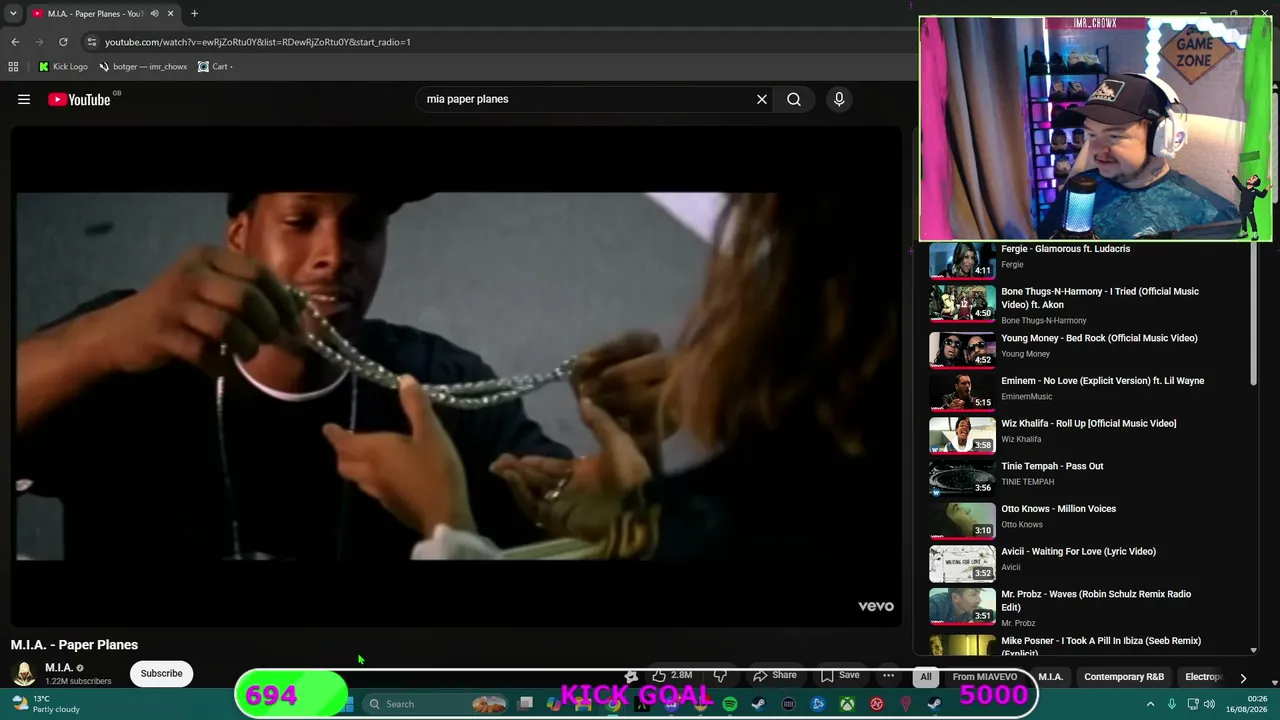The height and width of the screenshot is (720, 1280).
Task: Click the M.I.A. - Paper Planes title
Action: click(x=74, y=645)
